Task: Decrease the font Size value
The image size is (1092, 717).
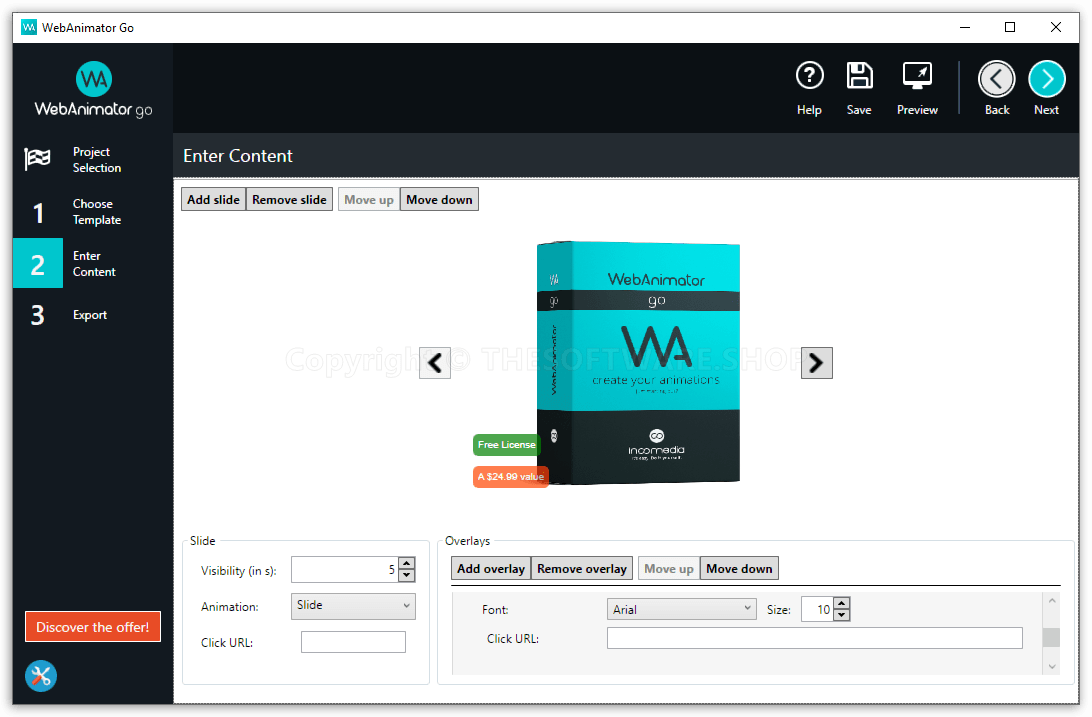Action: pos(841,615)
